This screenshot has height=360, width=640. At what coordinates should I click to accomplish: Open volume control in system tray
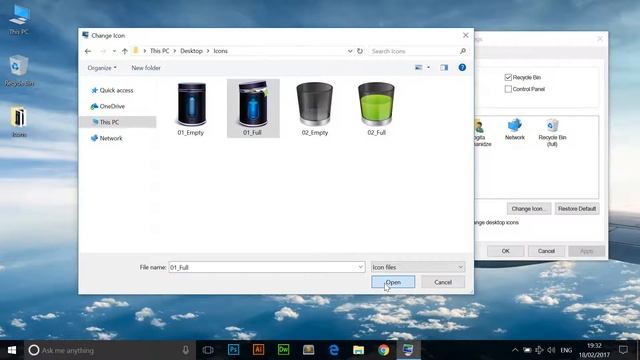551,350
